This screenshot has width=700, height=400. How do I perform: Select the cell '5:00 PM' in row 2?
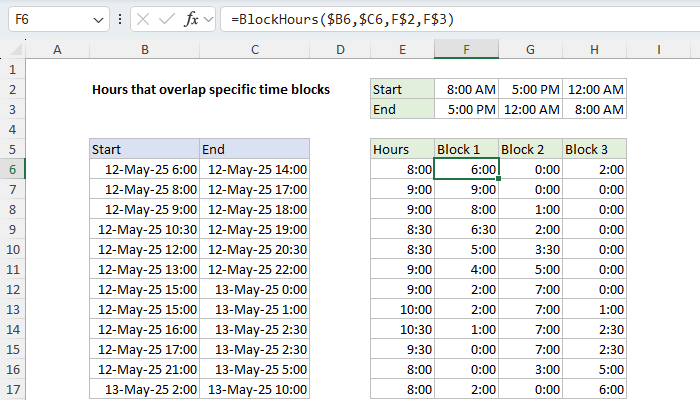530,89
